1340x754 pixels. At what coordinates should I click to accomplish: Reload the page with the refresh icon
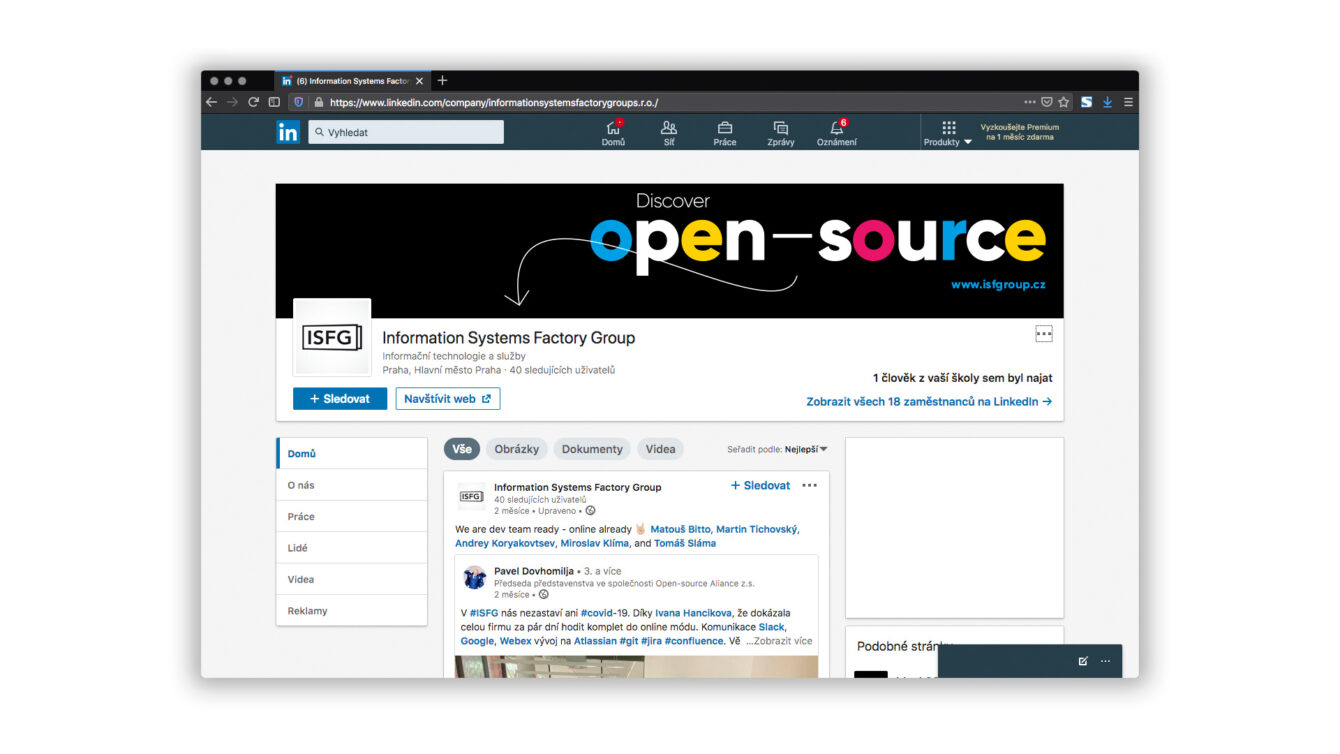[253, 102]
